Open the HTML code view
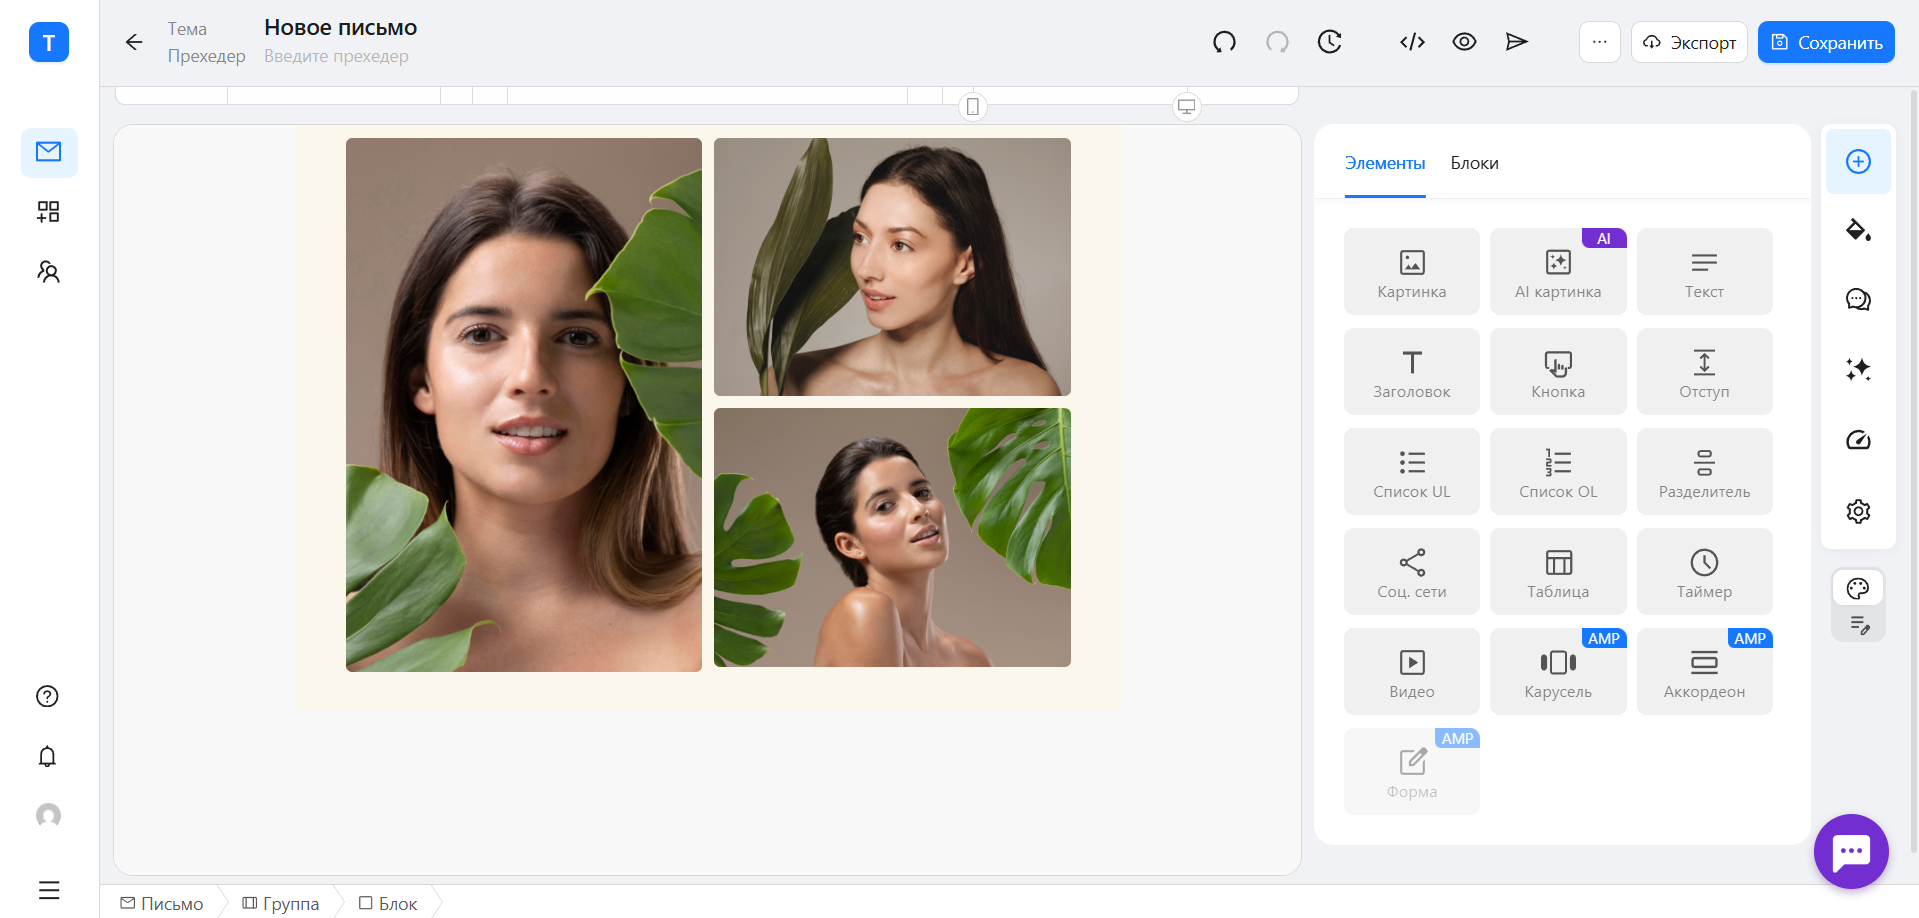The image size is (1919, 918). (x=1412, y=42)
